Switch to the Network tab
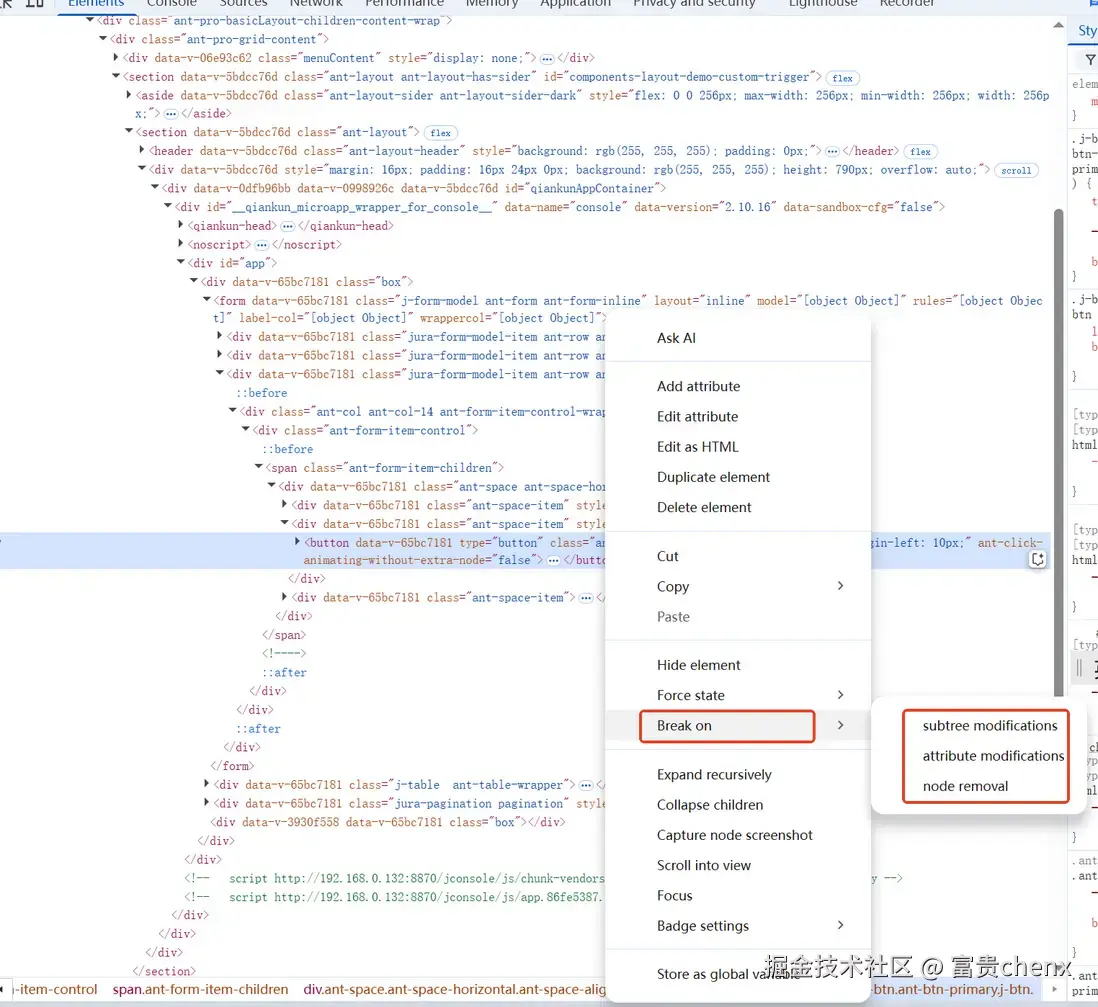The height and width of the screenshot is (1007, 1098). tap(316, 4)
